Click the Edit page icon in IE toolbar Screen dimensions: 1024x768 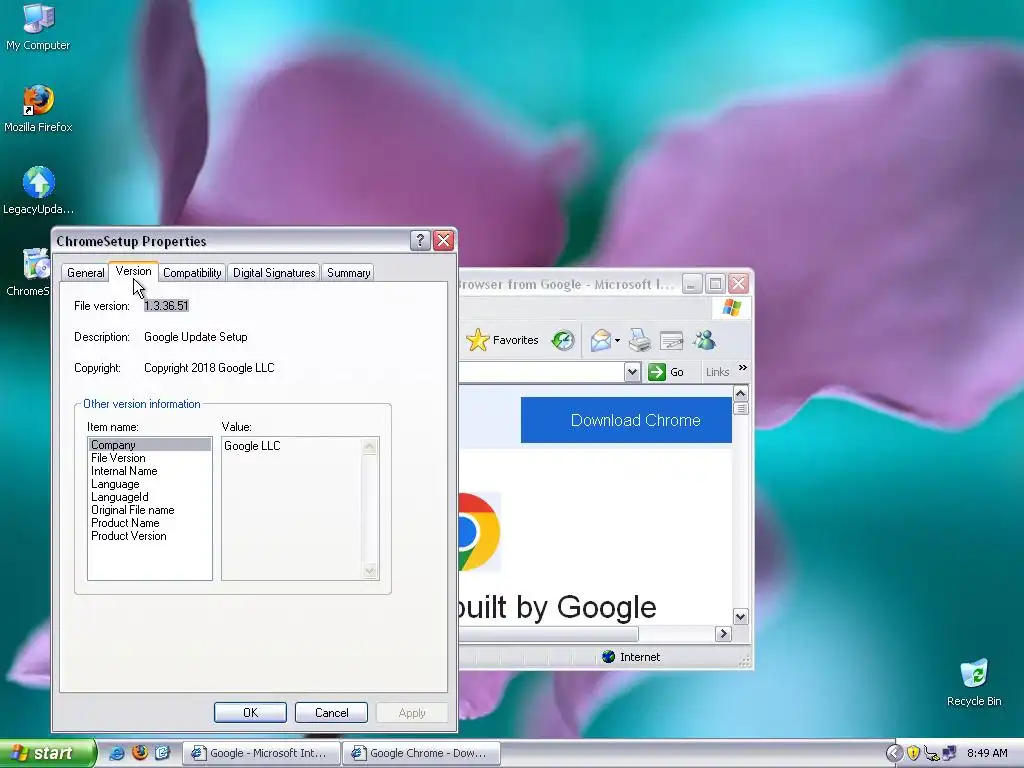point(671,340)
